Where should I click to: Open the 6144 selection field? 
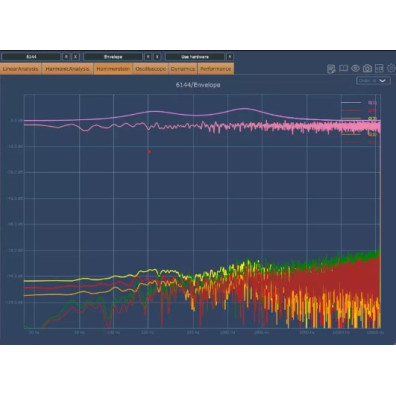tap(31, 57)
